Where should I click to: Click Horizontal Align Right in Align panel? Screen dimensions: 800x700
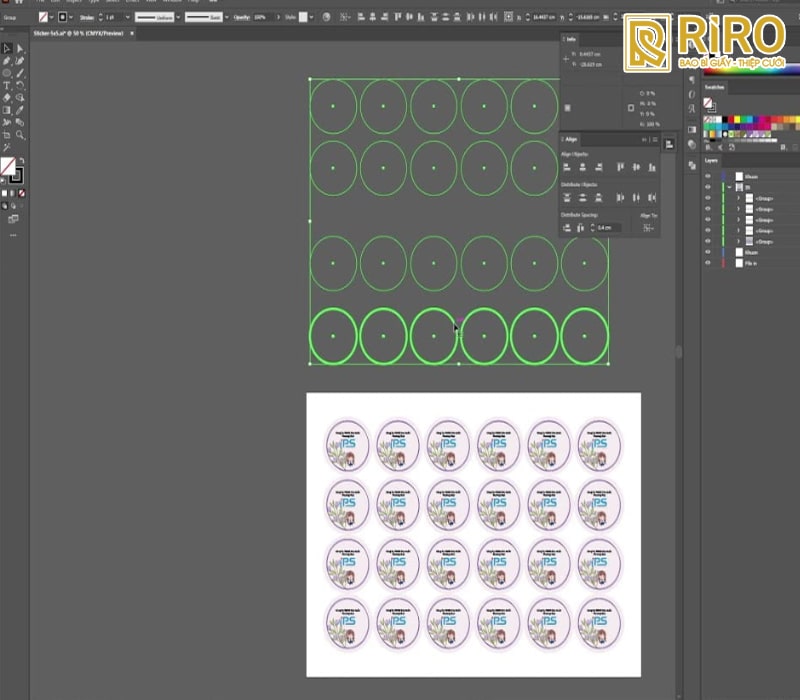pos(599,167)
